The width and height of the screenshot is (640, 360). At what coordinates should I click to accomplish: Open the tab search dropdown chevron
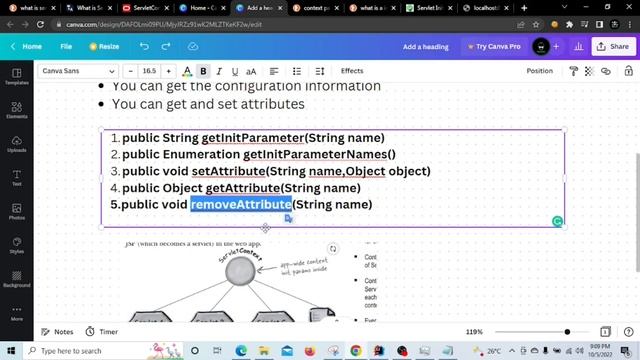click(564, 7)
